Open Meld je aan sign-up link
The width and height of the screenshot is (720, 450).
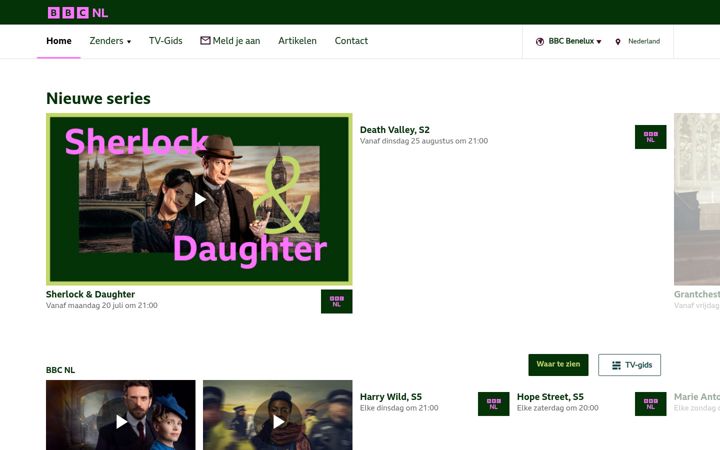231,41
